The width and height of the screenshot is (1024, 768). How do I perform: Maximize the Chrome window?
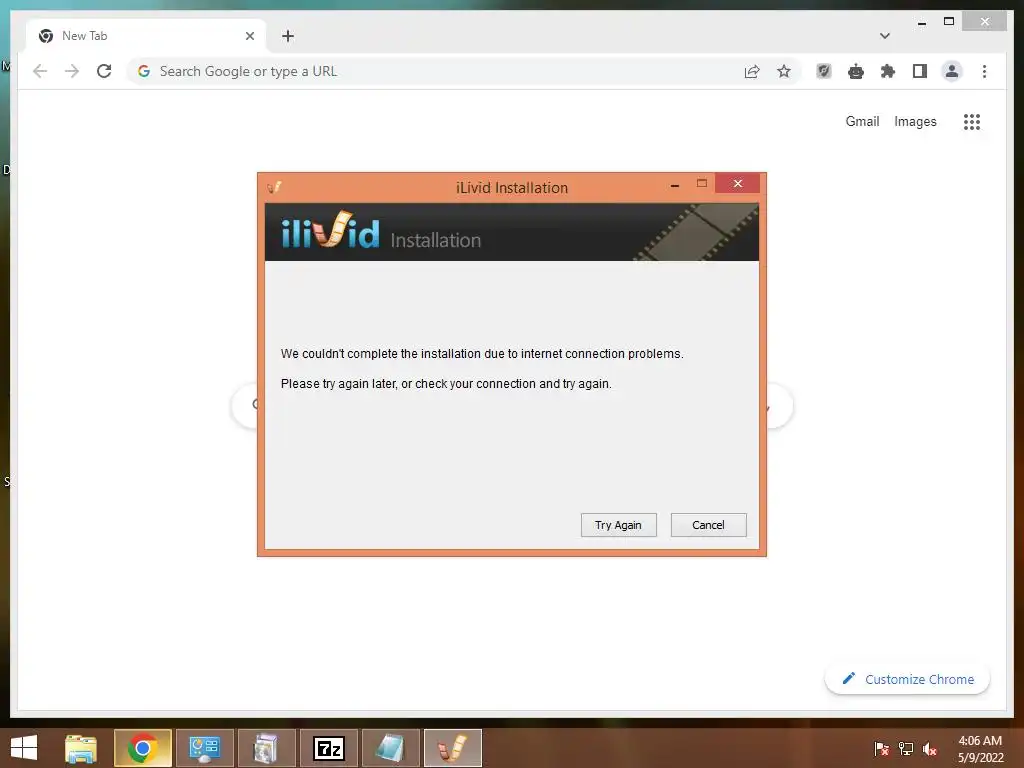pyautogui.click(x=949, y=22)
